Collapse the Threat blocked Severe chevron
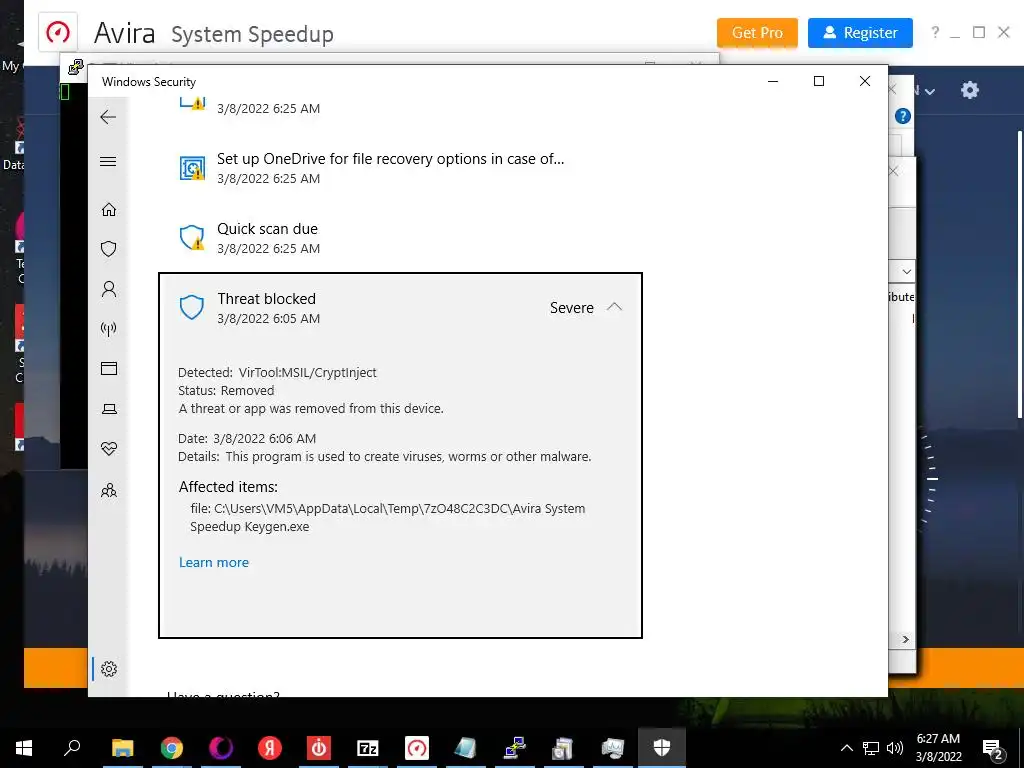This screenshot has width=1024, height=768. [614, 307]
